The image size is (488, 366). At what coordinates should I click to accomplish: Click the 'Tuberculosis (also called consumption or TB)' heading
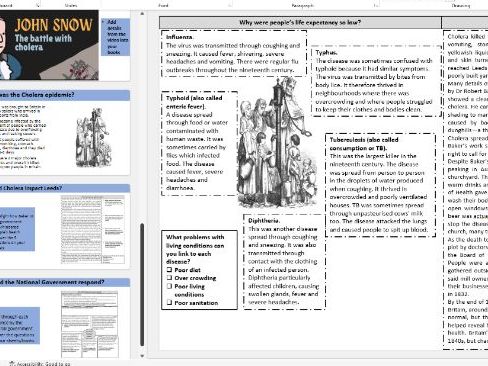364,144
